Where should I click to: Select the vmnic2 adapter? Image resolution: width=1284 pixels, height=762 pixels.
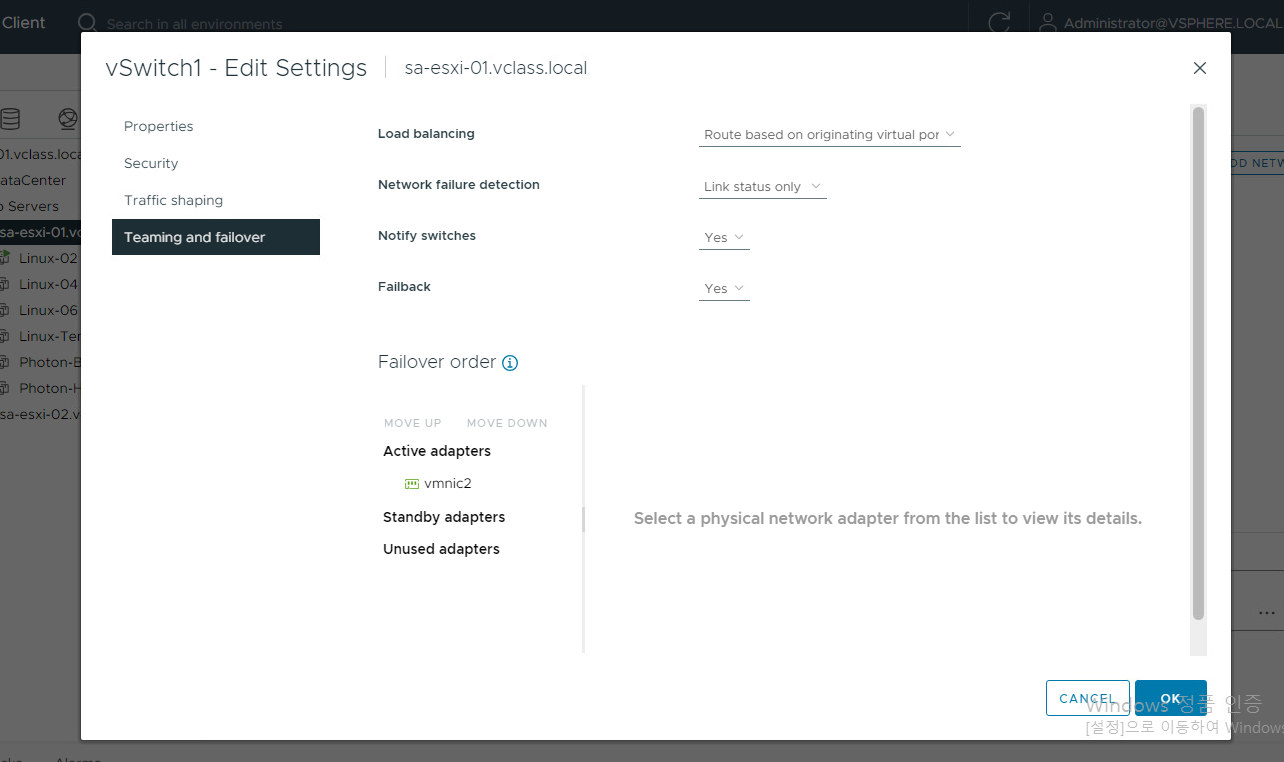click(448, 483)
